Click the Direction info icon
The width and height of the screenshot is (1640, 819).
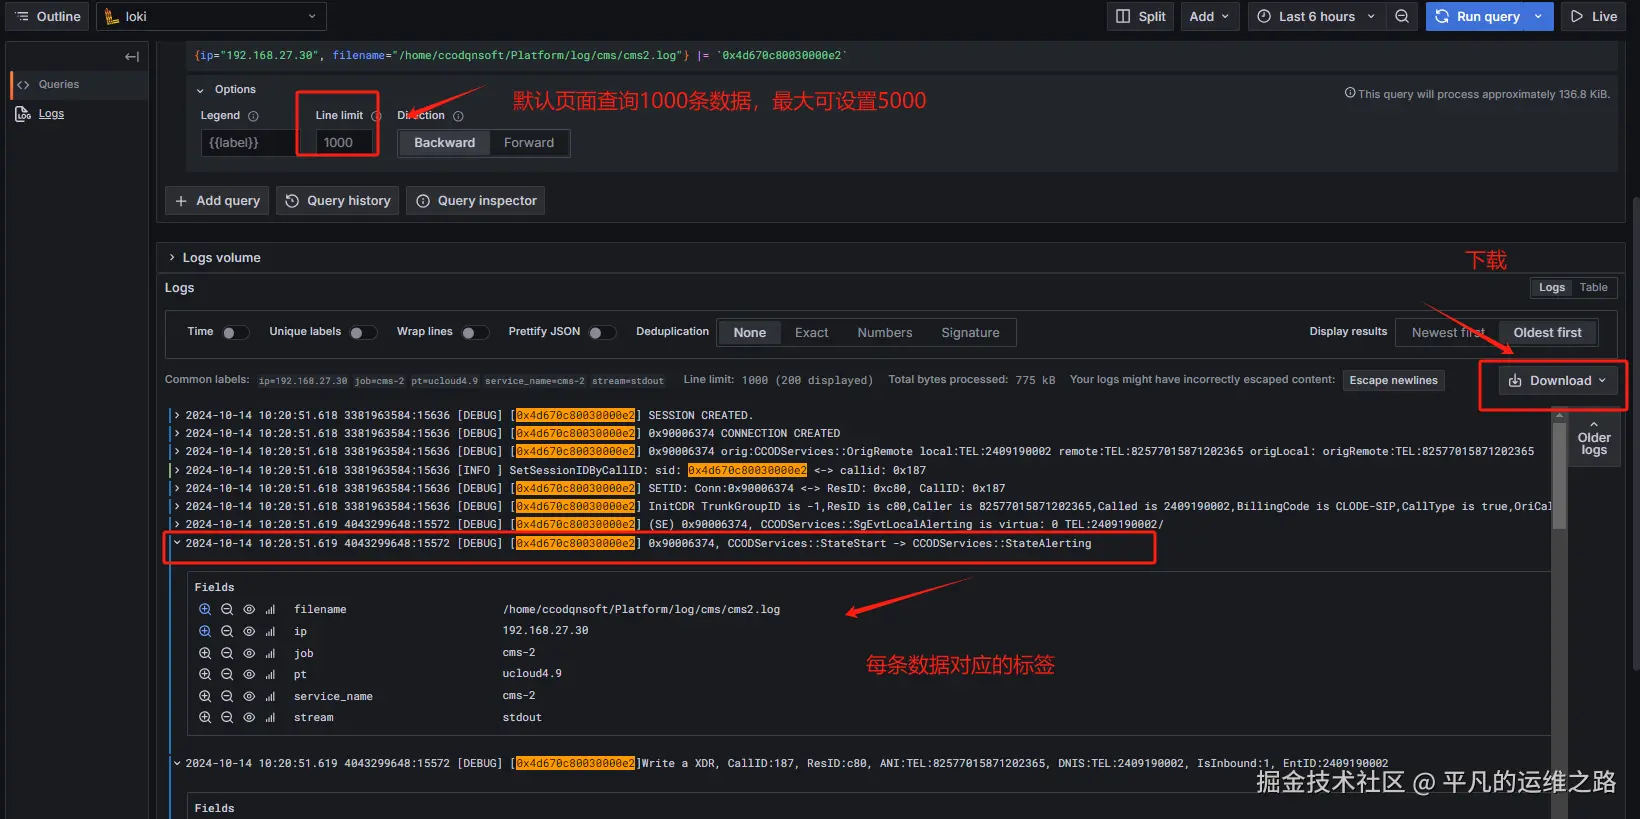click(458, 116)
